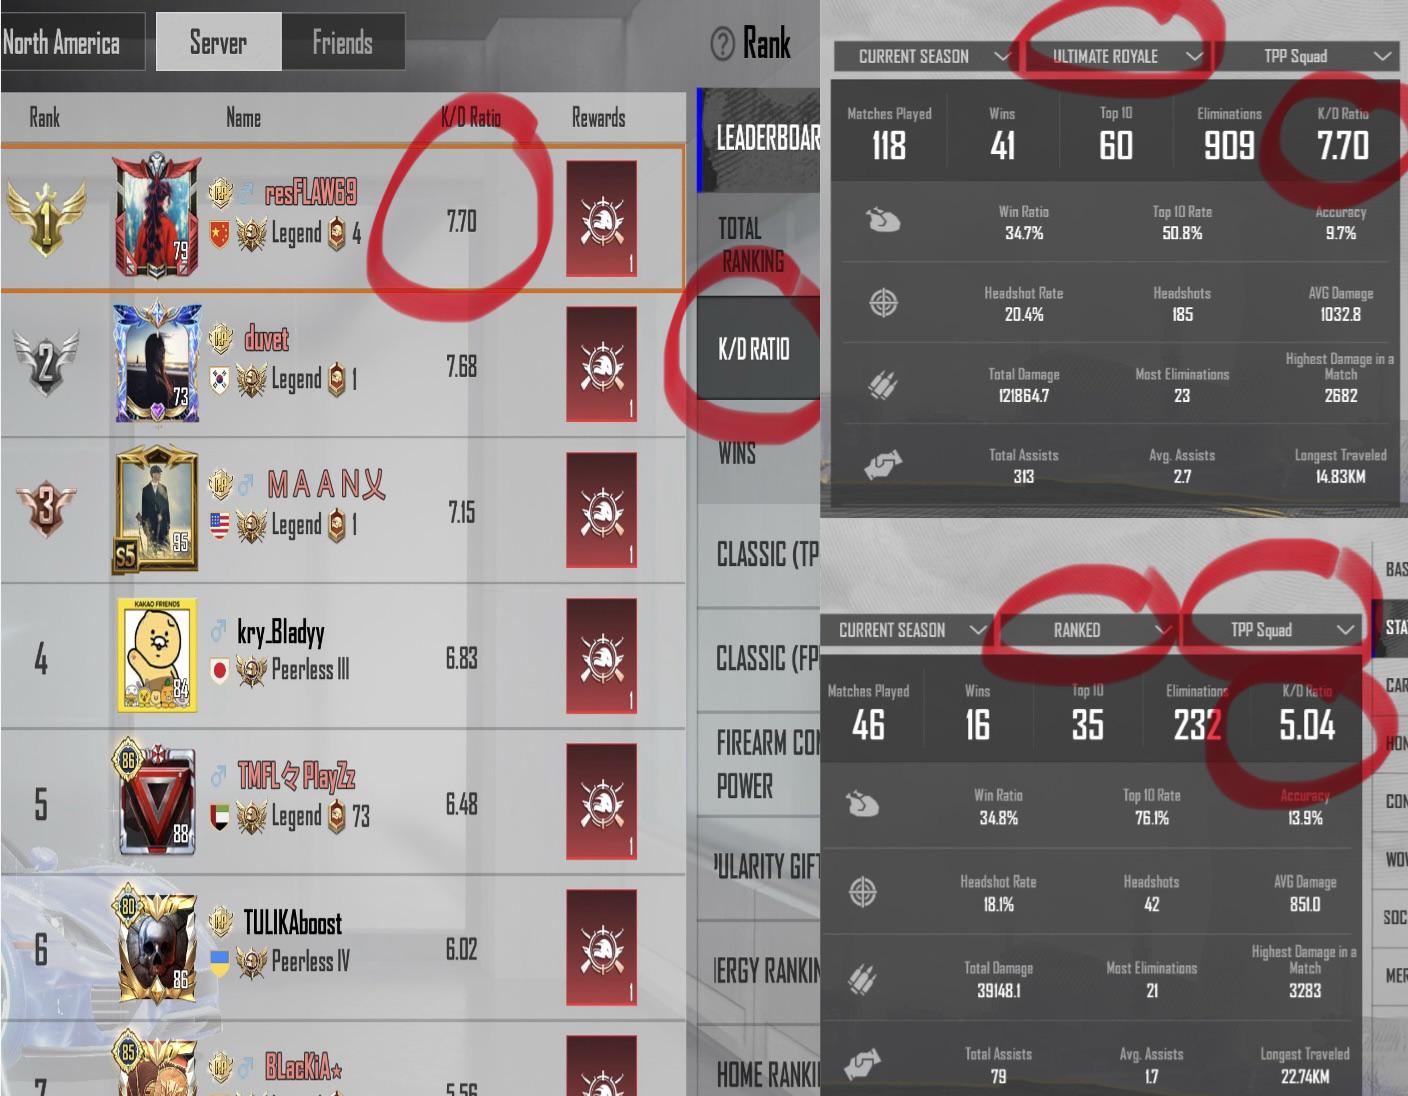Select the K/D Ratio ranking category
Viewport: 1408px width, 1096px height.
point(758,349)
